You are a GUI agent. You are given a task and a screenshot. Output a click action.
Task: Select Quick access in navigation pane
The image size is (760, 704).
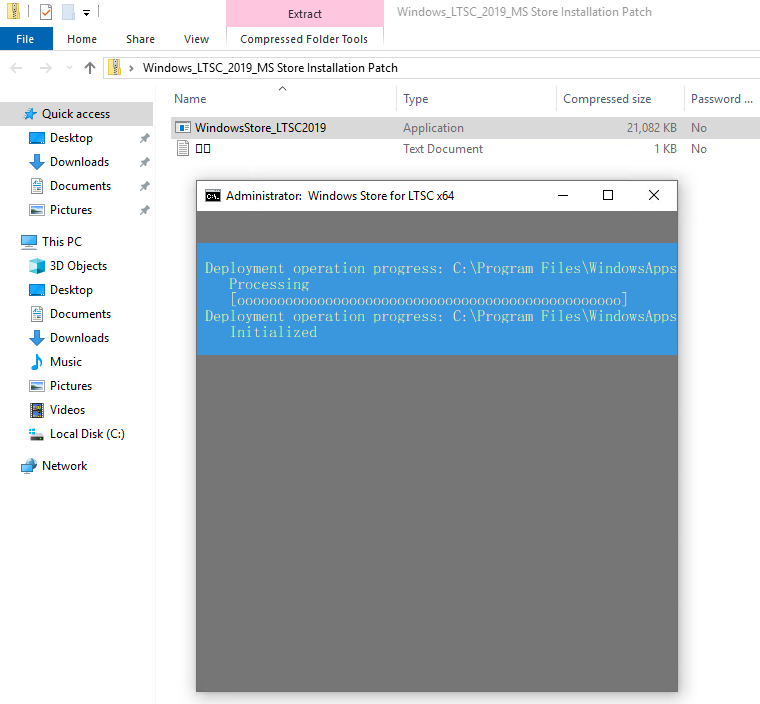pyautogui.click(x=76, y=114)
